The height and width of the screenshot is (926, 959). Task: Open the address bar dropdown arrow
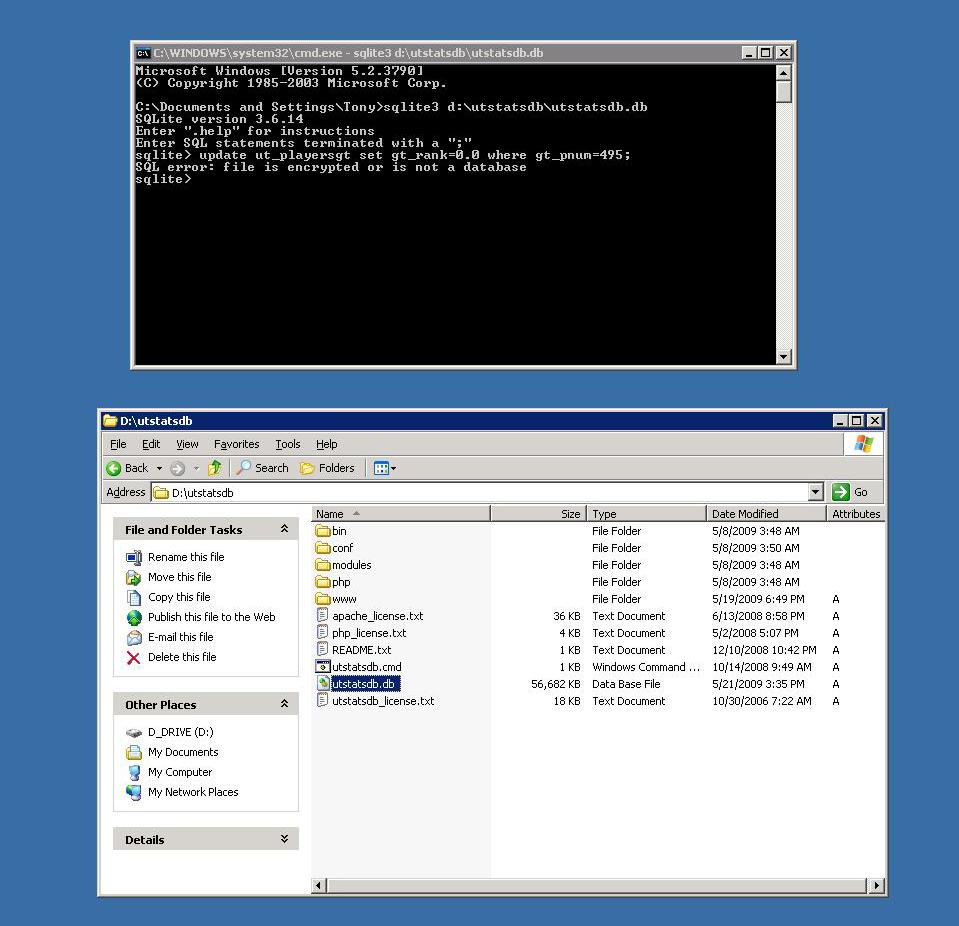pos(815,492)
